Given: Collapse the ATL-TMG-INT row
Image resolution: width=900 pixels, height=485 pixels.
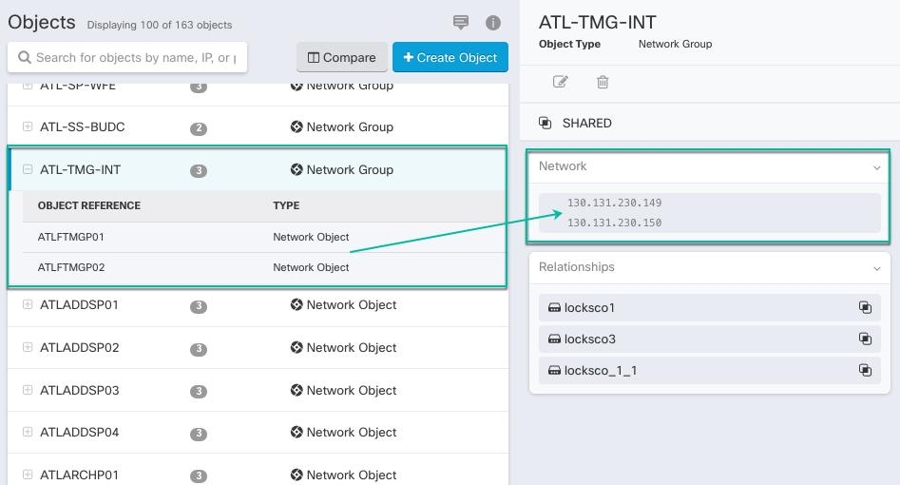Looking at the screenshot, I should point(28,170).
